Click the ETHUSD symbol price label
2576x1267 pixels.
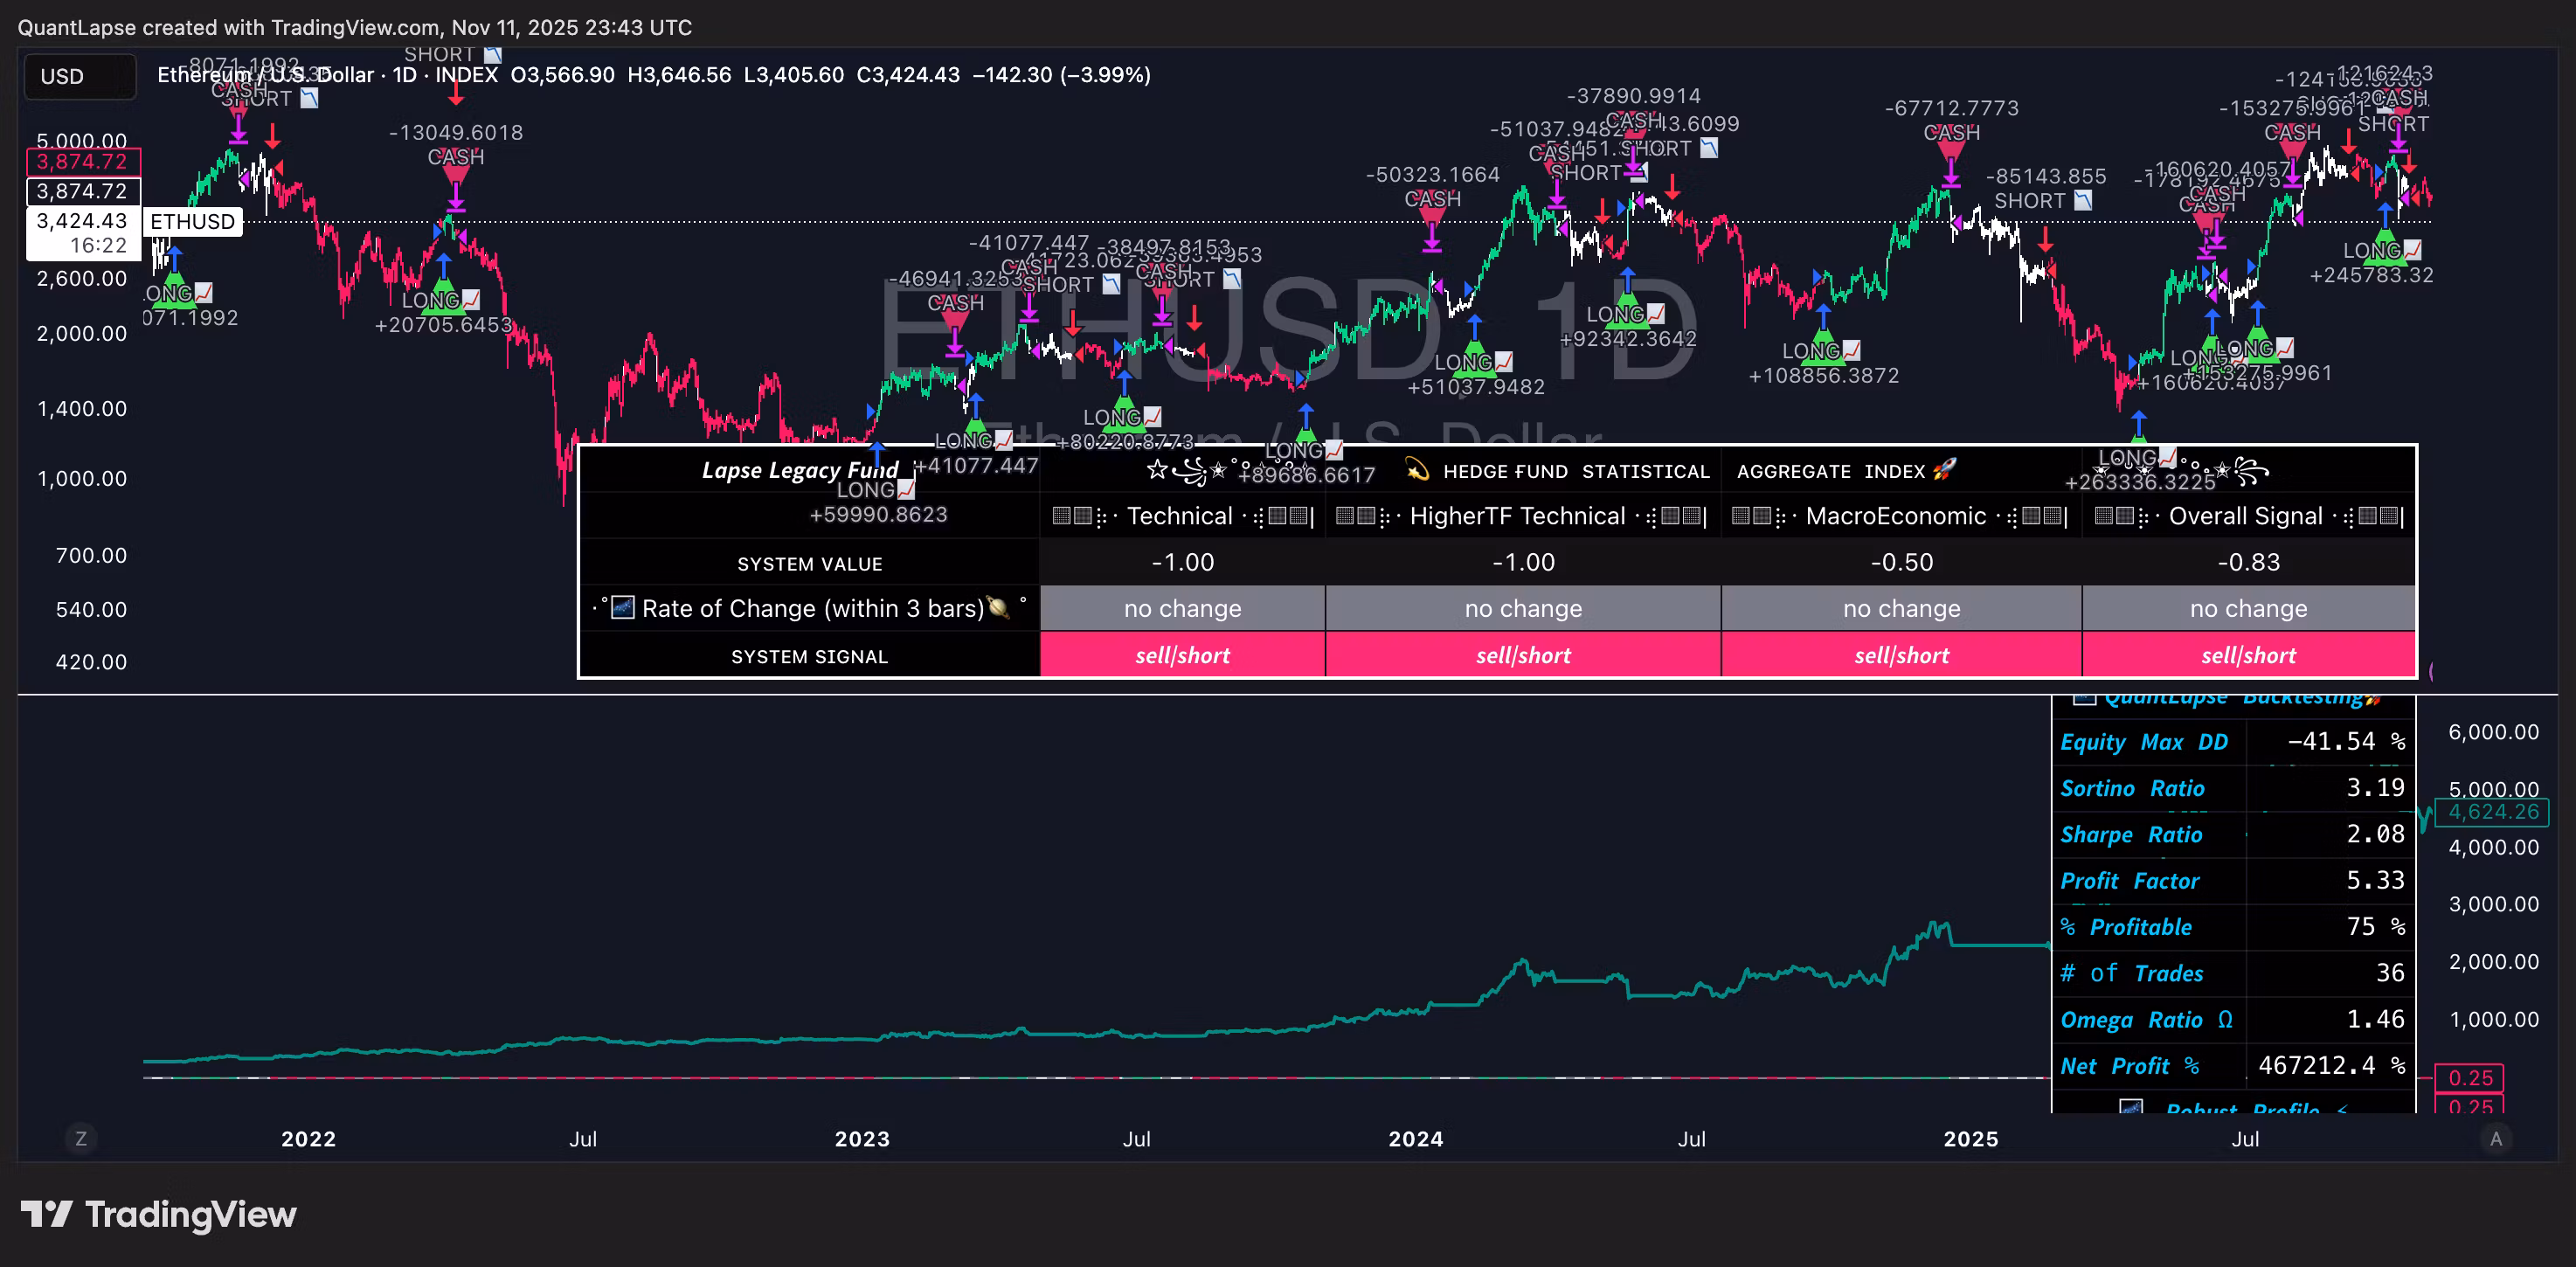(x=192, y=222)
